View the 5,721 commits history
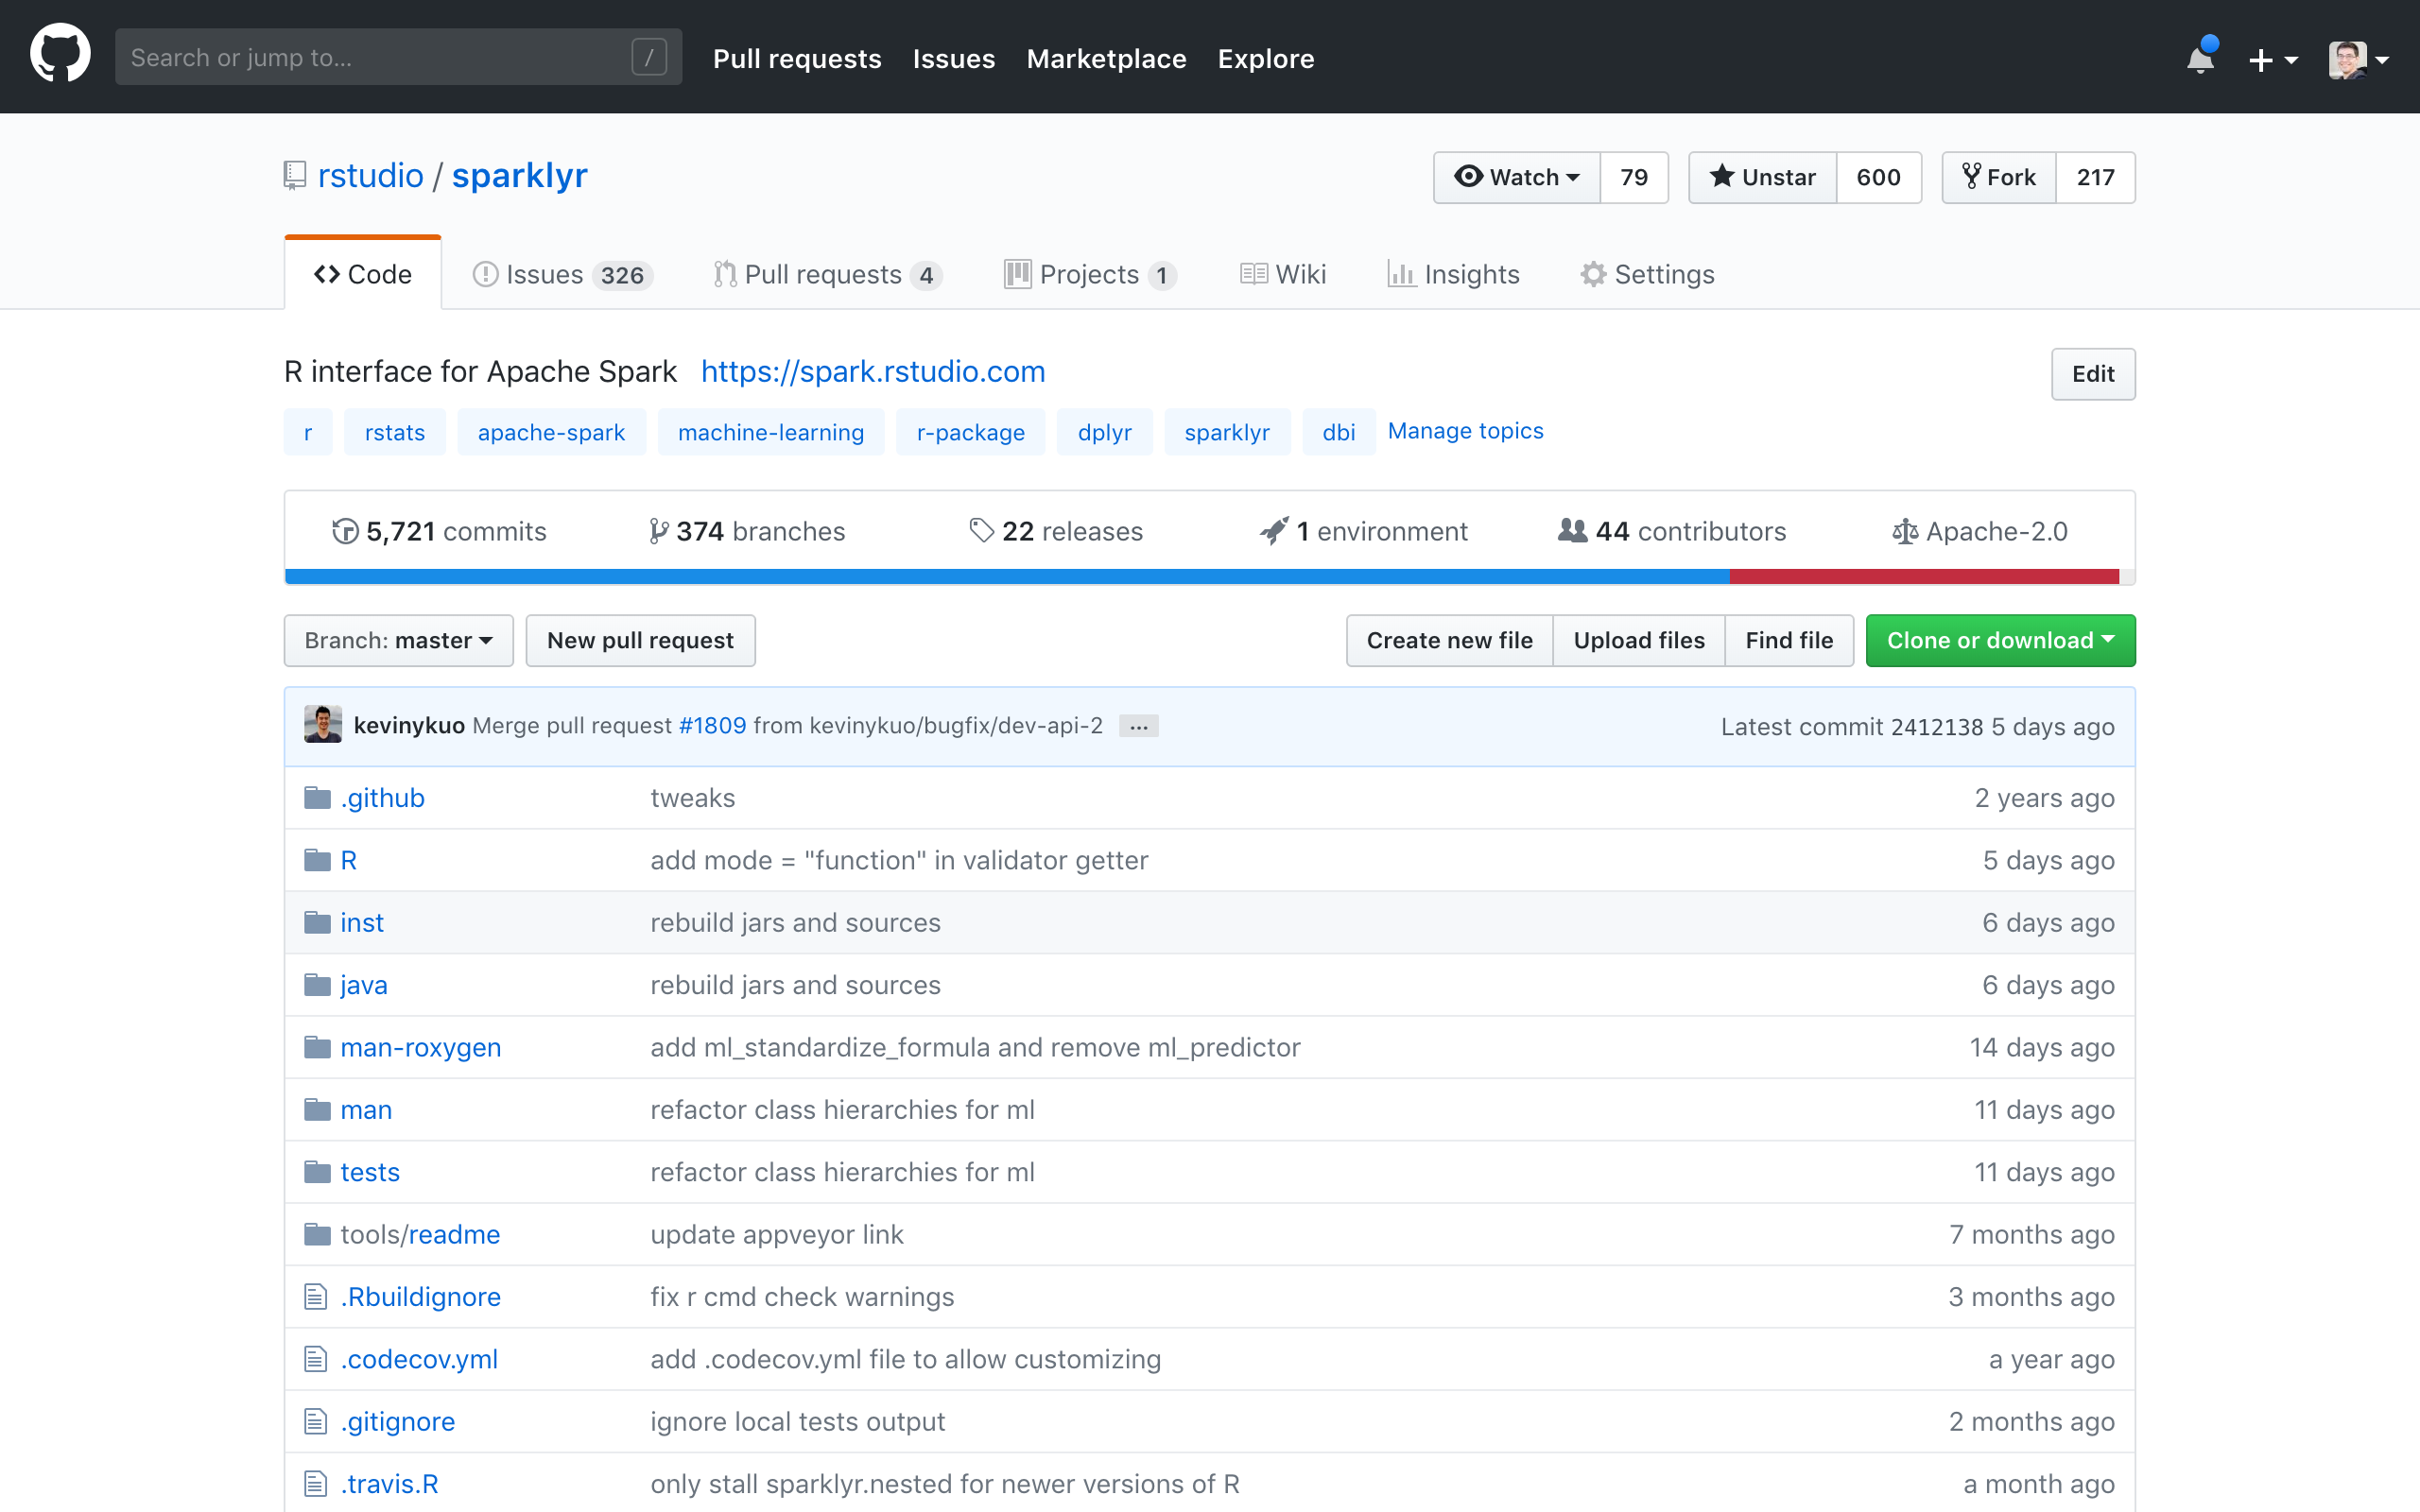The image size is (2420, 1512). tap(439, 531)
